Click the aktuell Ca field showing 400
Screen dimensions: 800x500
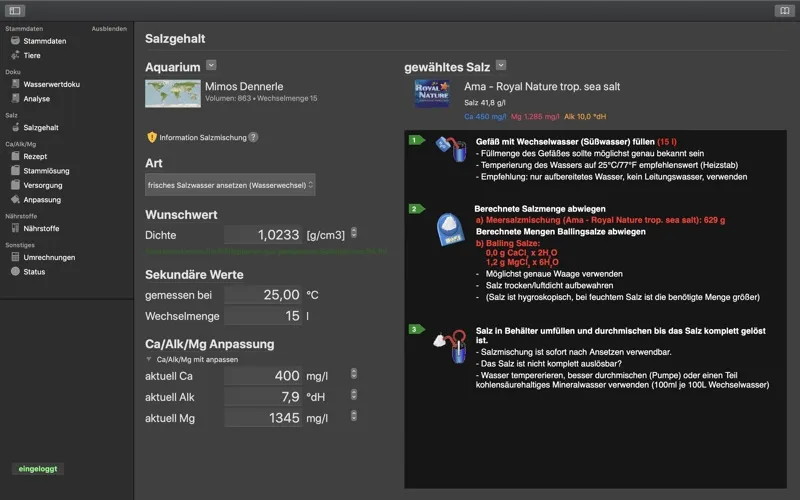(263, 376)
